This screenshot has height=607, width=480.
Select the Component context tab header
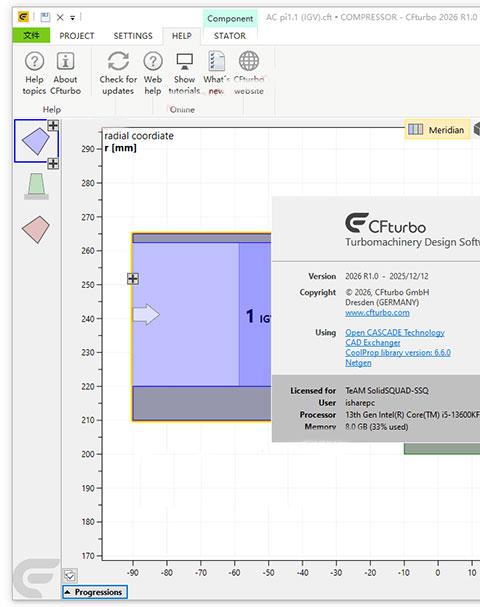(x=230, y=18)
